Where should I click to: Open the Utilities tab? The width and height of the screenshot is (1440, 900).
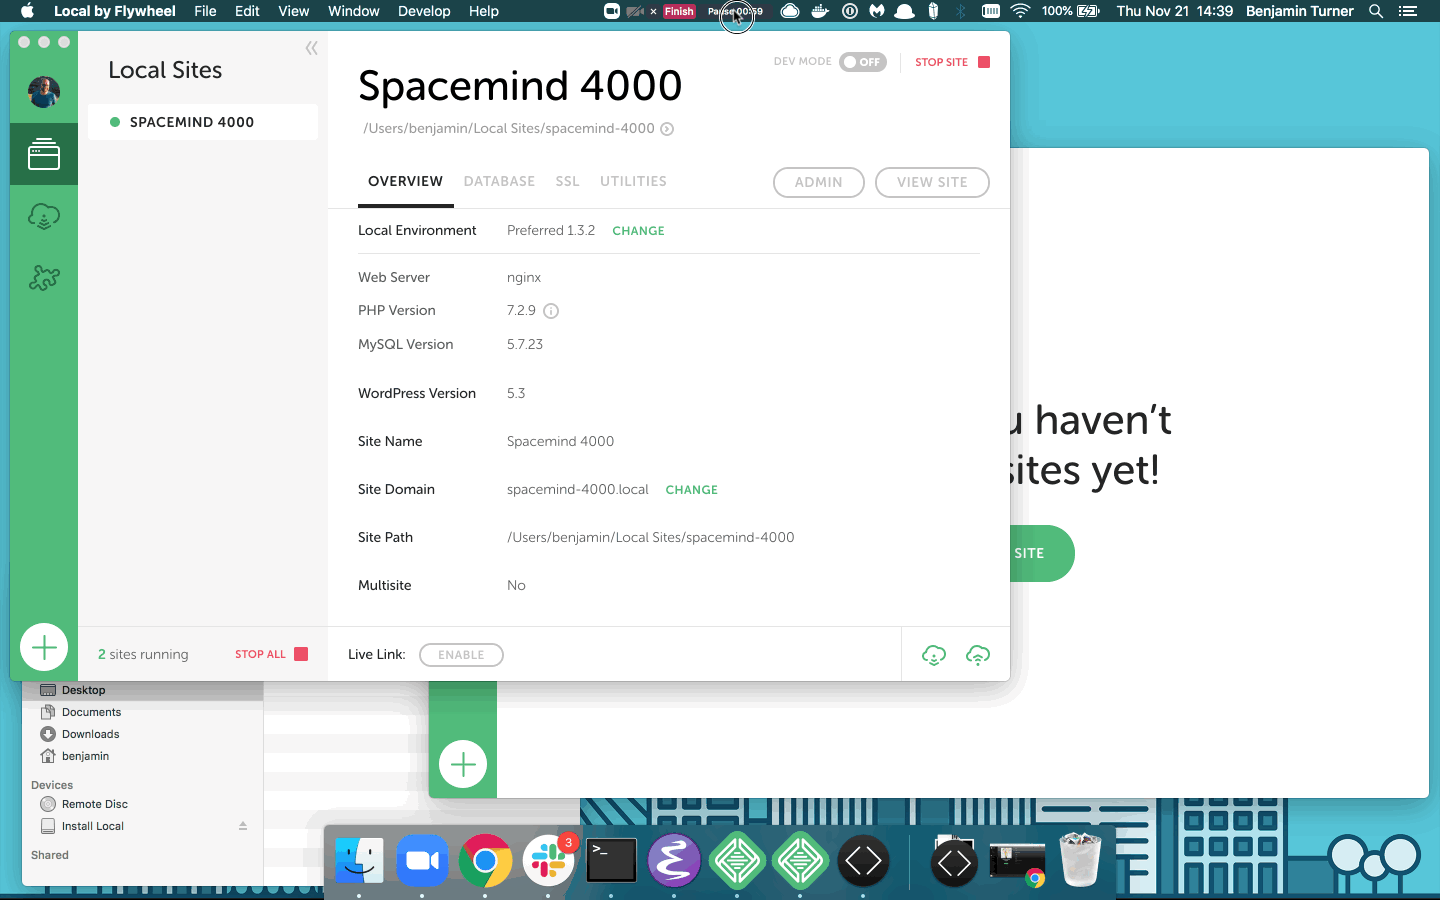[x=633, y=182]
